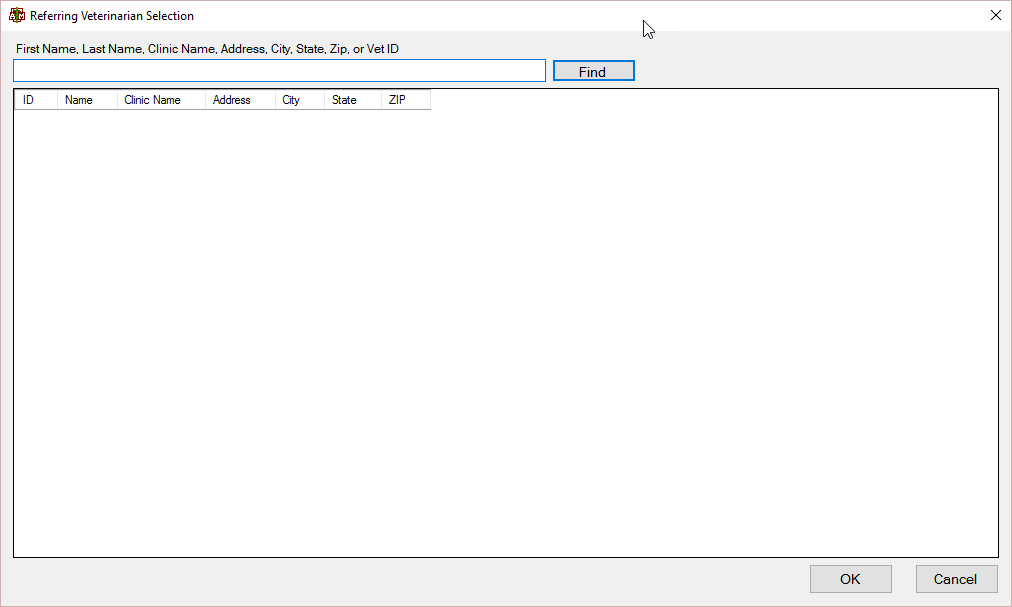Close the Referring Veterinarian Selection window

995,15
